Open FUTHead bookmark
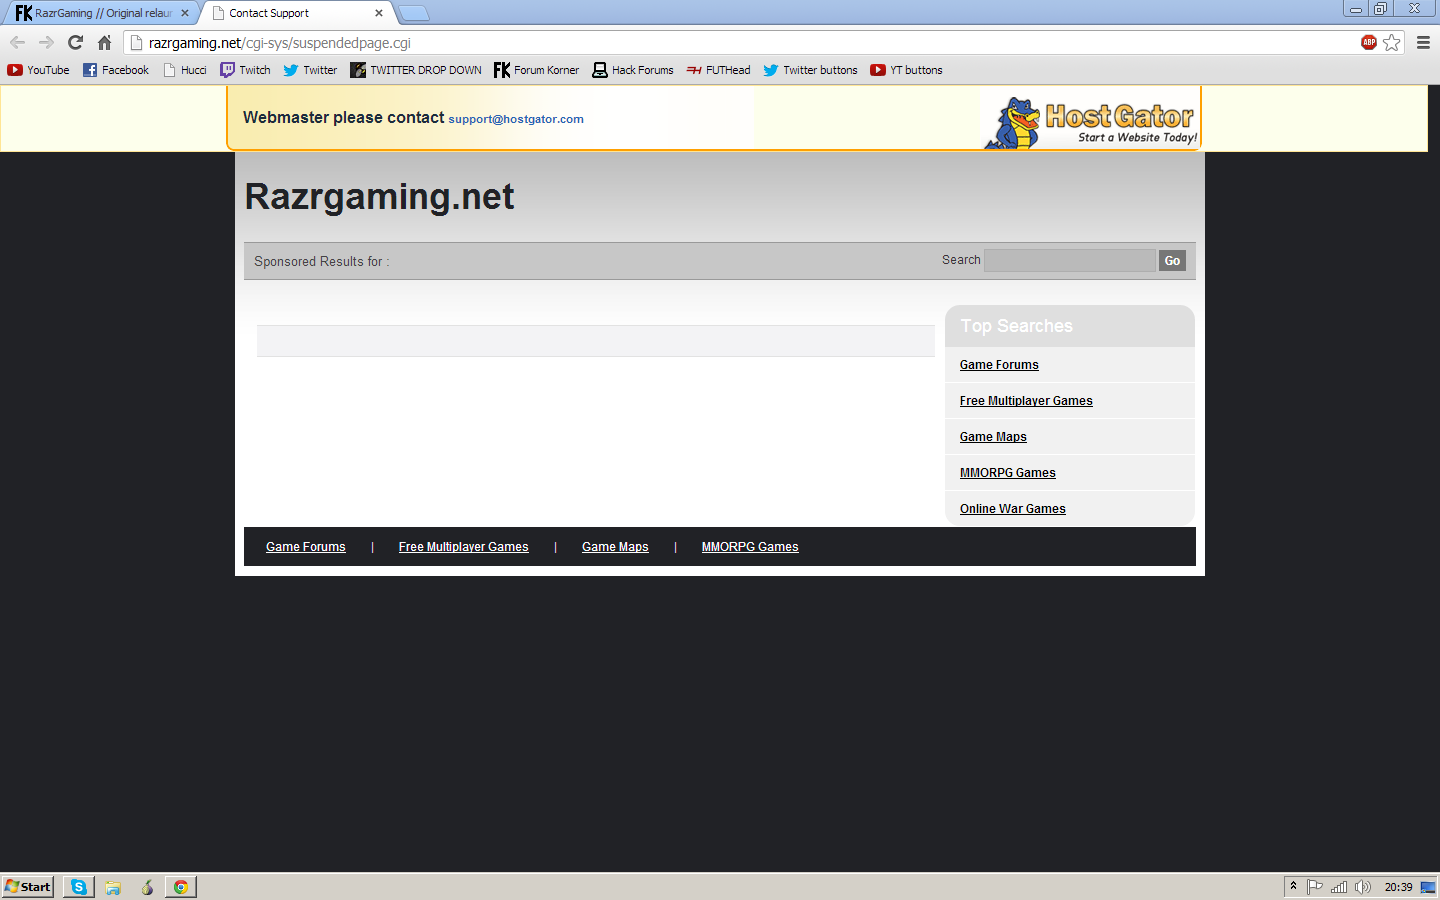 pos(718,70)
